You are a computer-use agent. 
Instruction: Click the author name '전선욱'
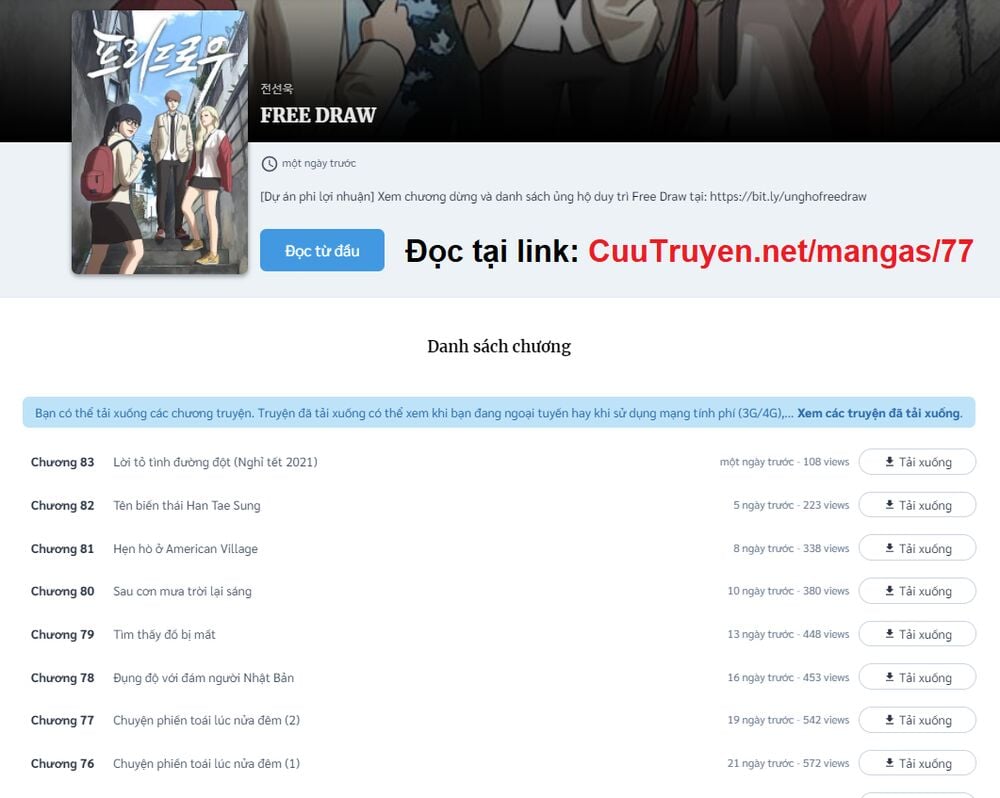pos(276,90)
